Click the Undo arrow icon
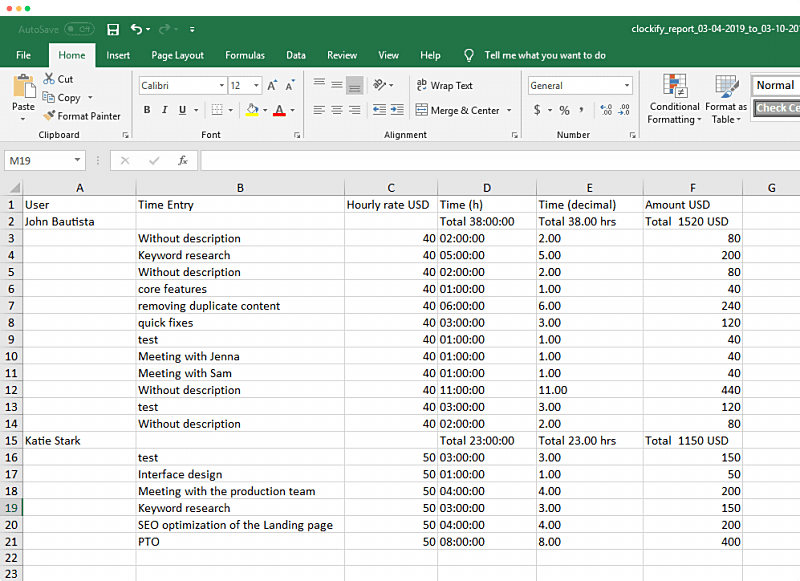 [x=136, y=29]
